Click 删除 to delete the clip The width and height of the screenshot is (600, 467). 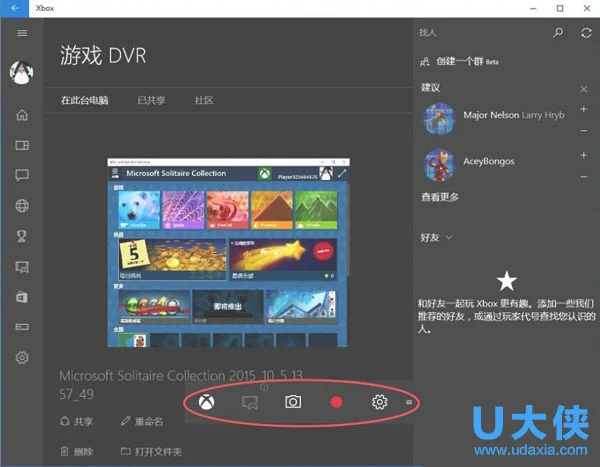[x=77, y=452]
